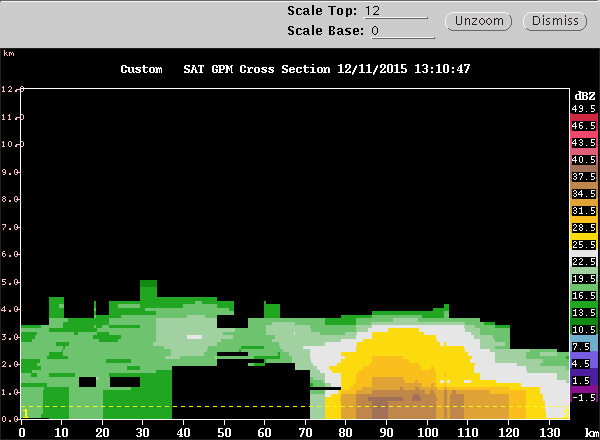Viewport: 600px width, 440px height.
Task: Select the 16.5 dBZ color legend entry
Action: tap(584, 296)
